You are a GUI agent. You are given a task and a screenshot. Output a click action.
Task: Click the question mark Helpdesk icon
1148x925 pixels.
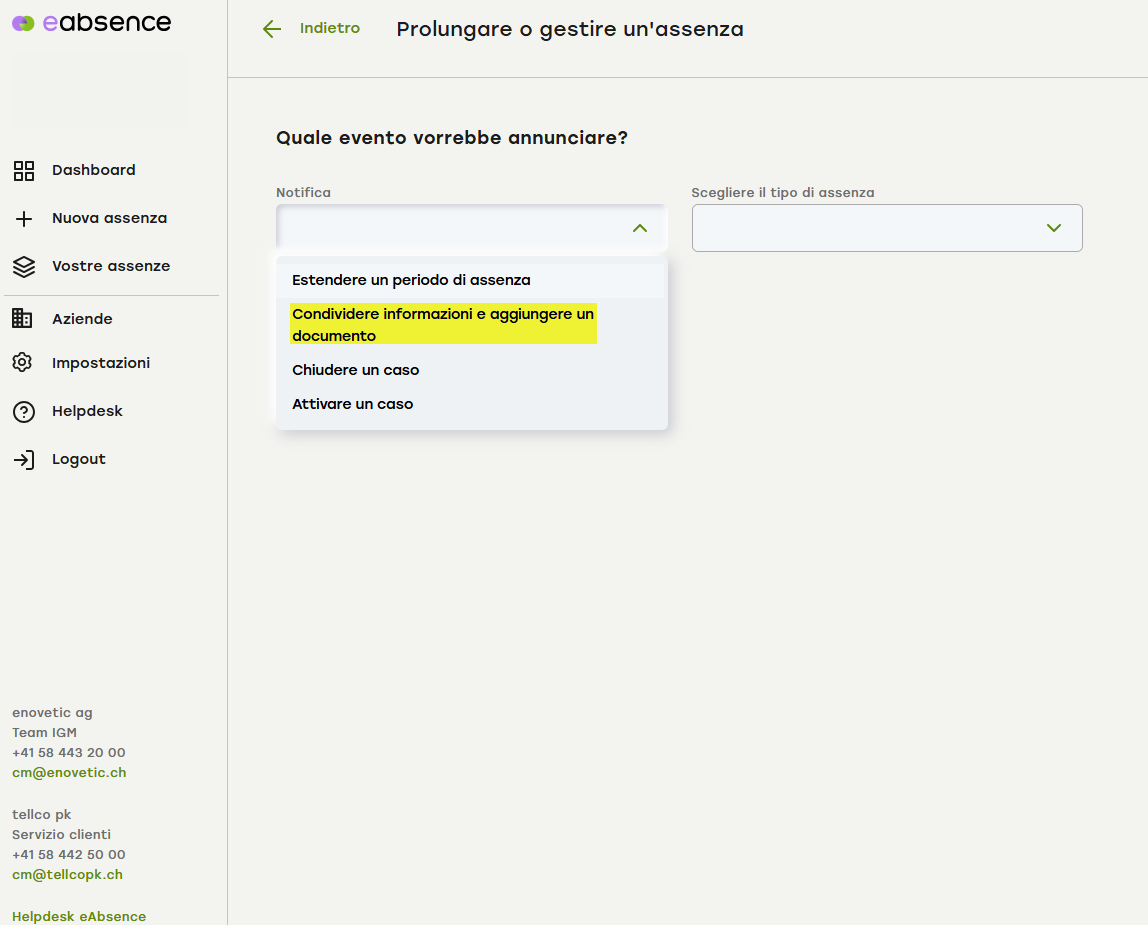tap(24, 411)
